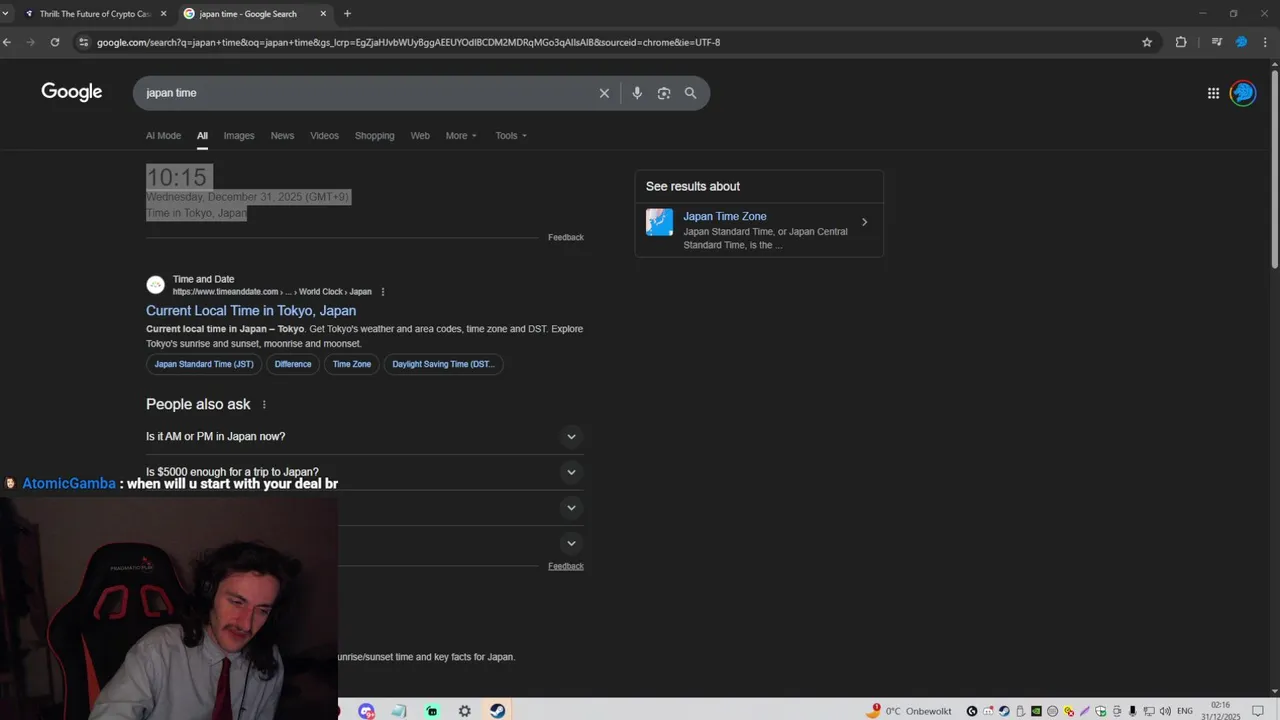Open the media control icon in Chrome toolbar

pyautogui.click(x=1216, y=42)
